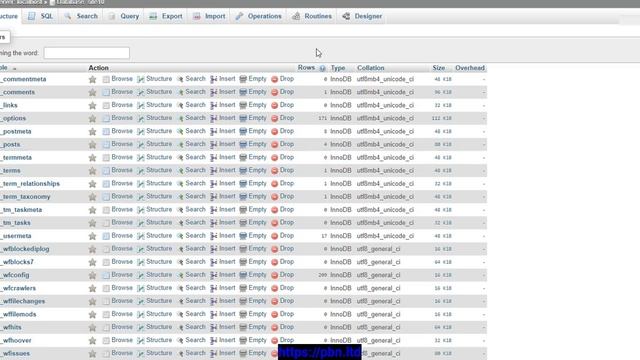Image resolution: width=640 pixels, height=360 pixels.
Task: Click the Search icon in _links row
Action: 180,105
